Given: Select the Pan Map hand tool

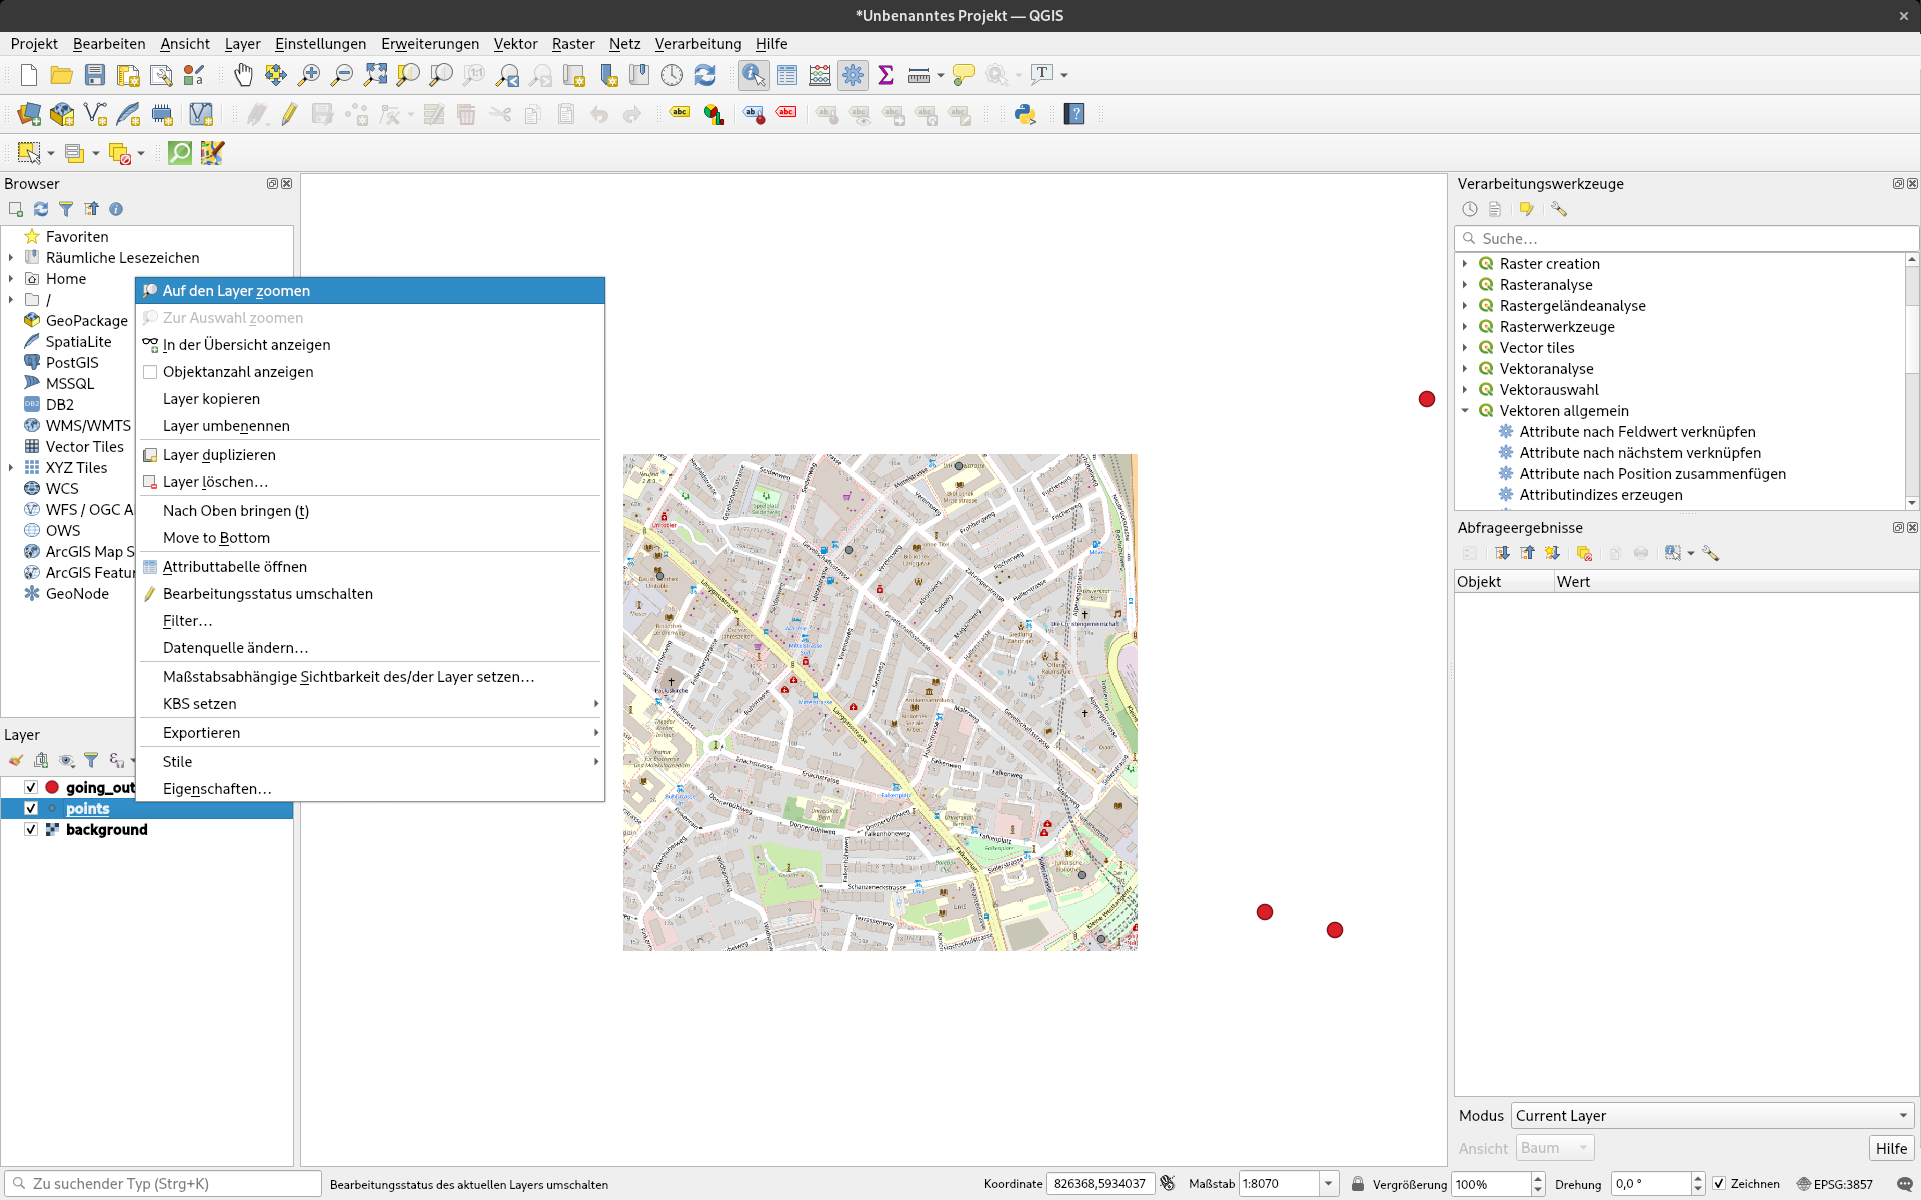Looking at the screenshot, I should tap(243, 75).
